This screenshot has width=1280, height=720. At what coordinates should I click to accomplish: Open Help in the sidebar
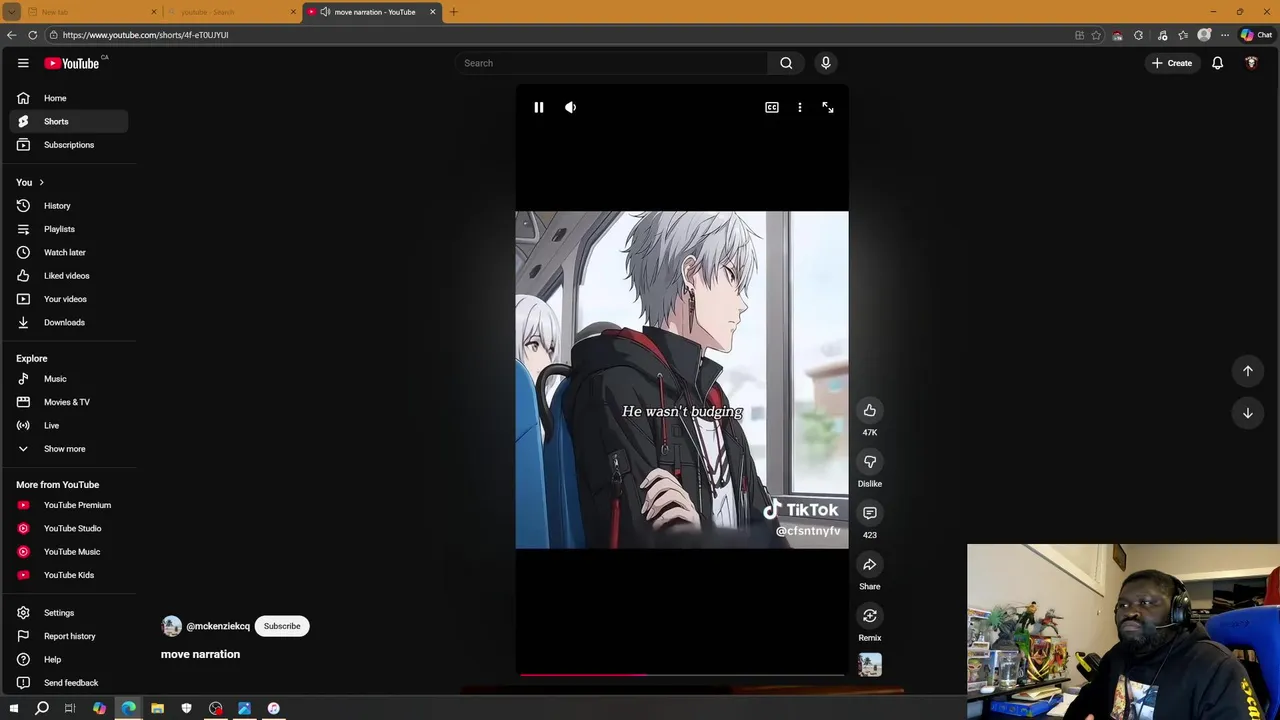[69, 660]
